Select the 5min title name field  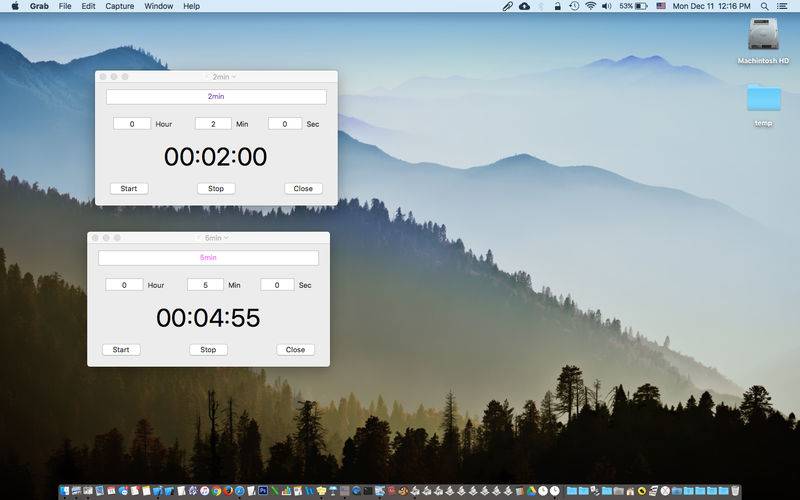tap(208, 258)
